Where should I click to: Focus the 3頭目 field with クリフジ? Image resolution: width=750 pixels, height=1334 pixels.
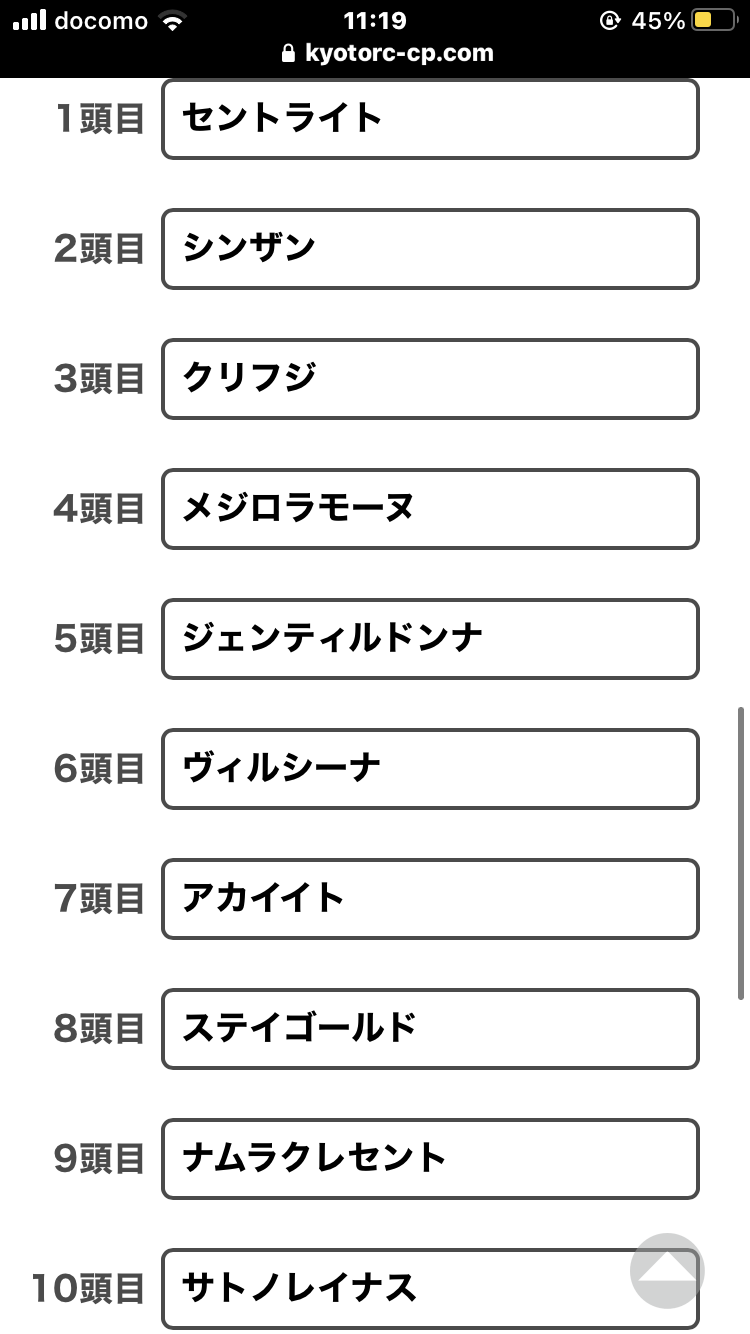[430, 379]
